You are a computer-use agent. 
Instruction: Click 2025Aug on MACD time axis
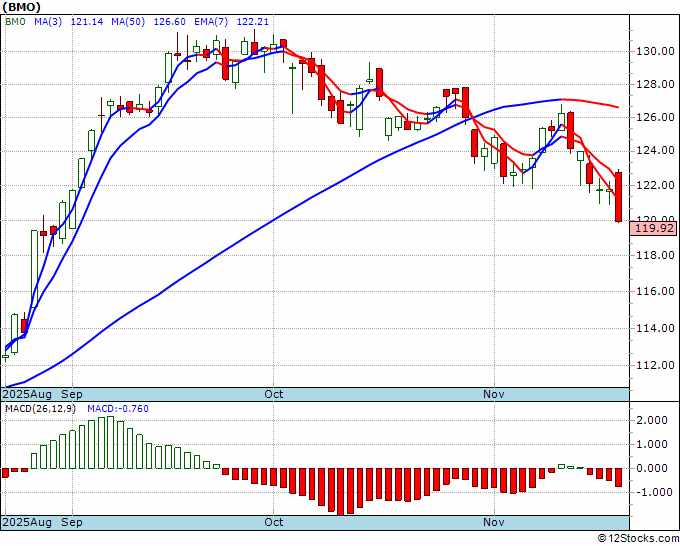pos(27,522)
